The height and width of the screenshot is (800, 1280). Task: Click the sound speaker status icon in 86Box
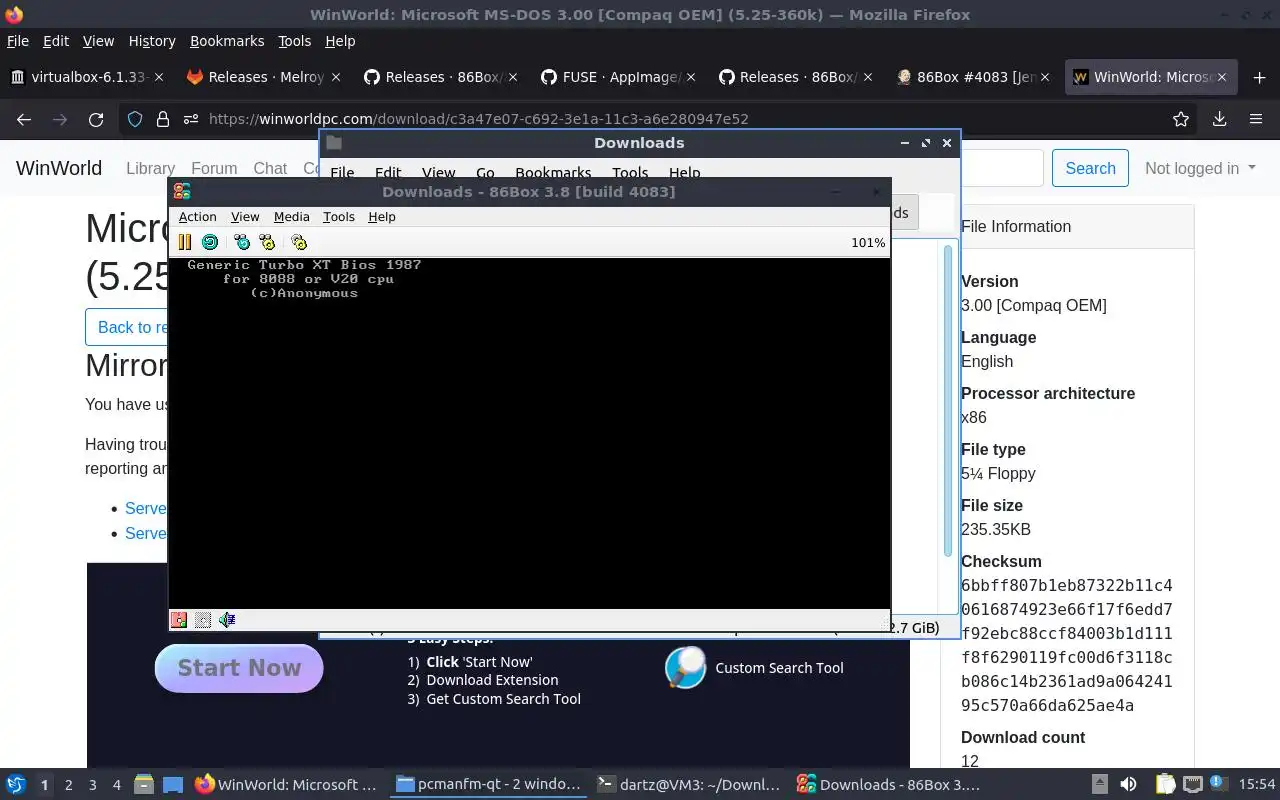coord(227,620)
